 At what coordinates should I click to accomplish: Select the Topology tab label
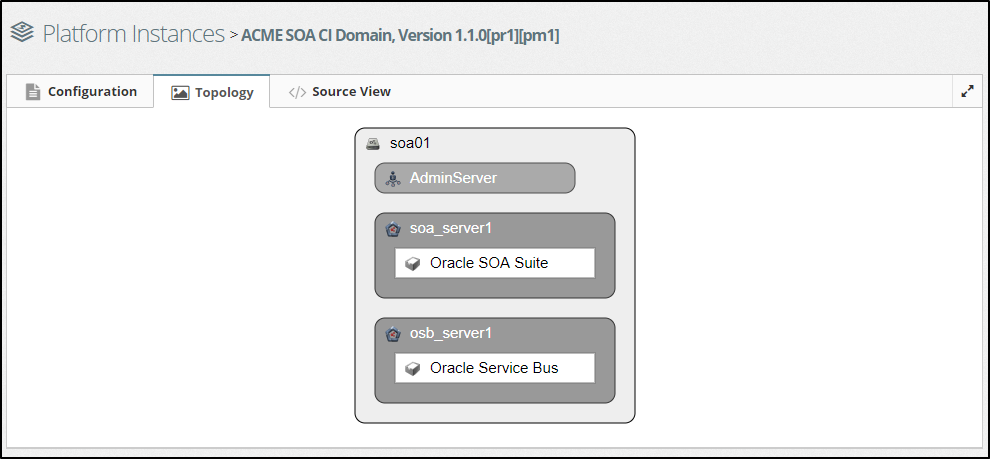[224, 92]
